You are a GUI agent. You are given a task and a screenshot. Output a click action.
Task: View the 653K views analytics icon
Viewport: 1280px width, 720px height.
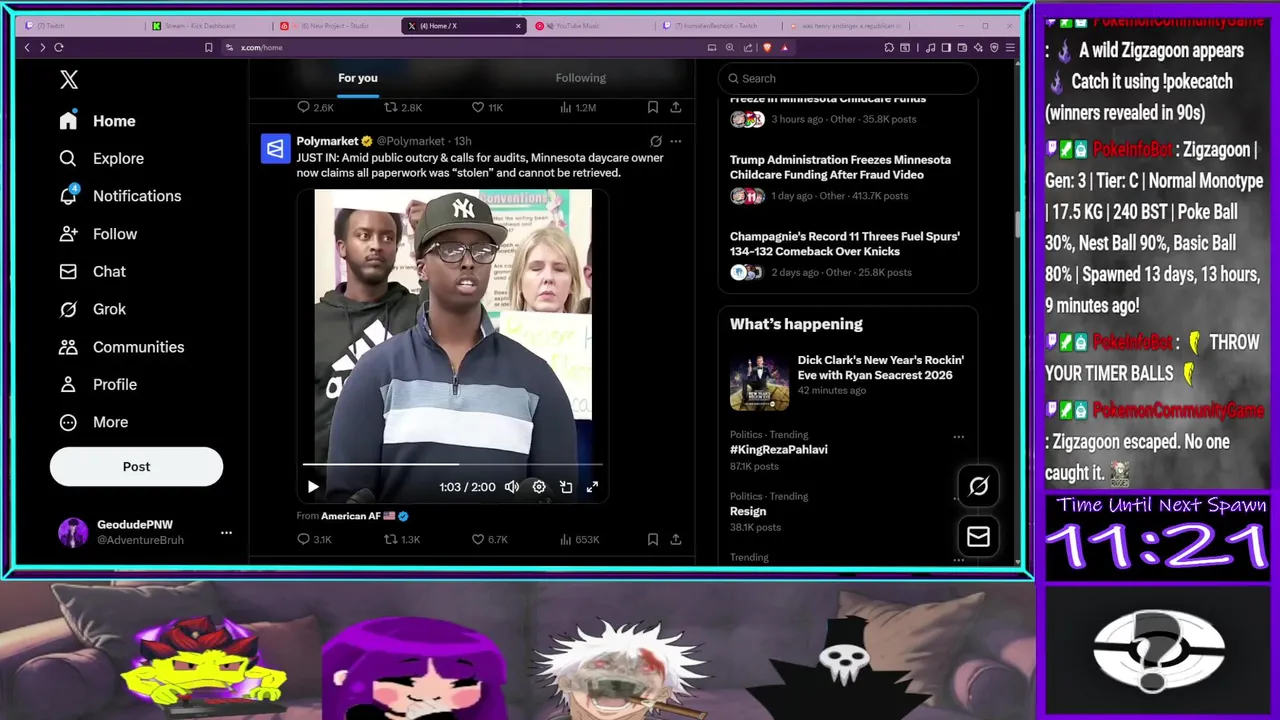coord(565,539)
